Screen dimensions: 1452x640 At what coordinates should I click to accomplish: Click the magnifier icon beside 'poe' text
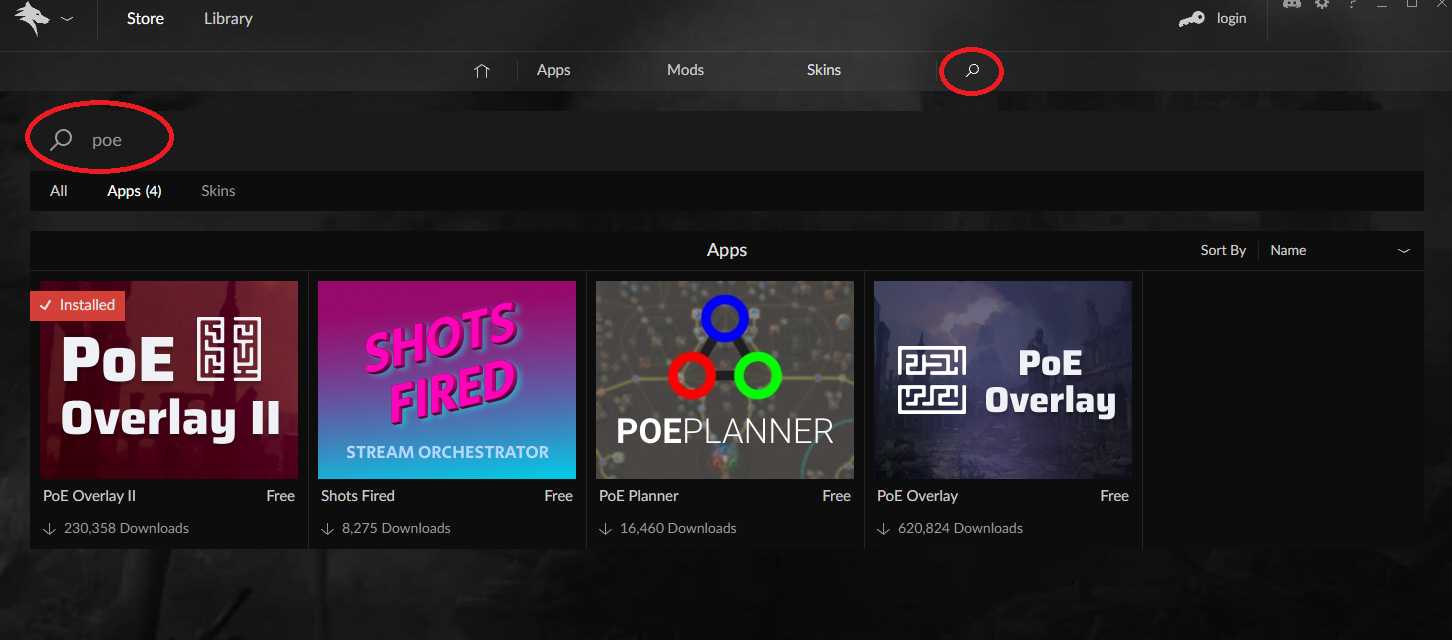(62, 140)
